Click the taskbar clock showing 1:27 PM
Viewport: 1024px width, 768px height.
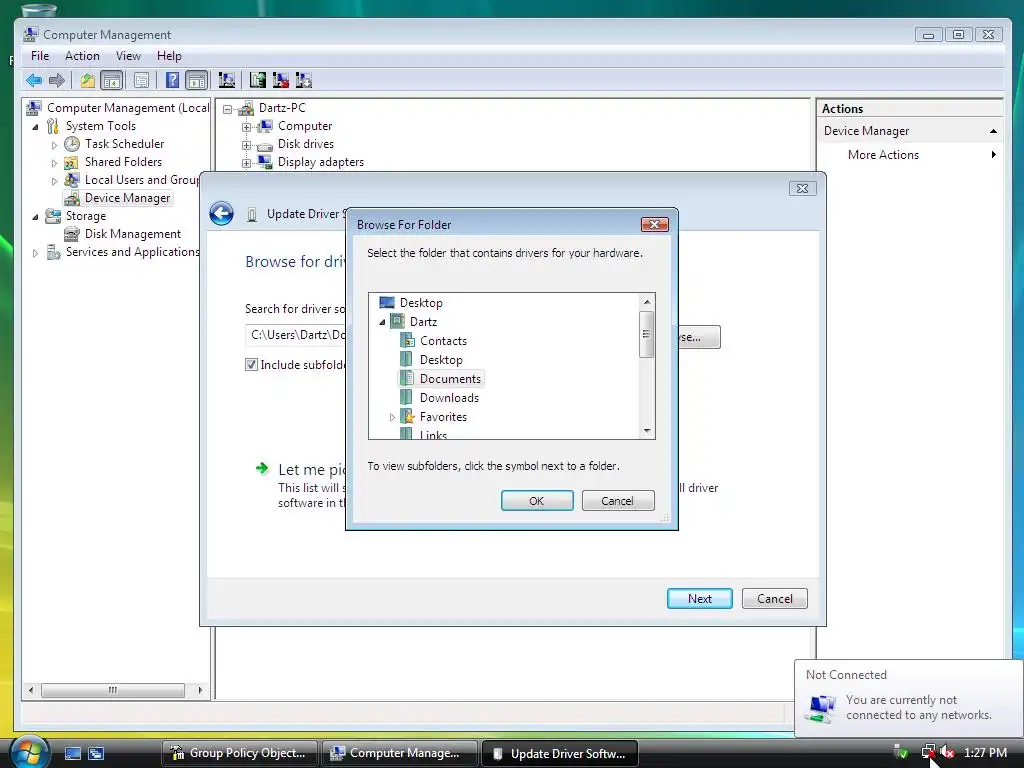pyautogui.click(x=985, y=752)
